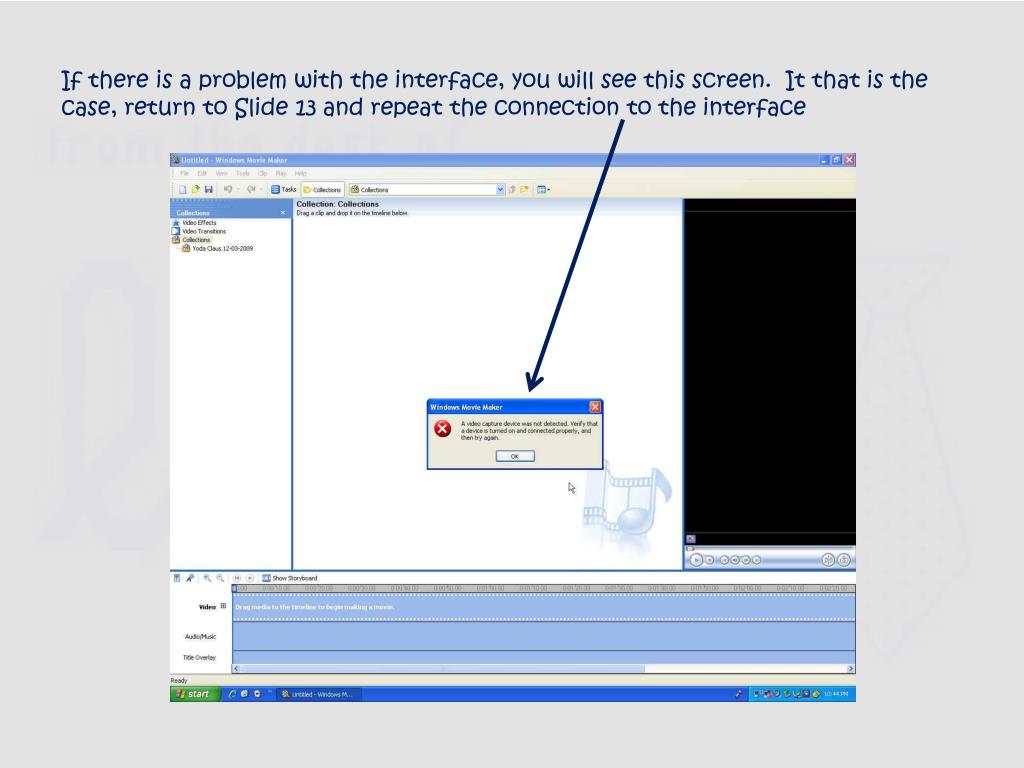Click the Audio/Music track row in the timeline
The height and width of the screenshot is (768, 1024).
click(x=543, y=636)
